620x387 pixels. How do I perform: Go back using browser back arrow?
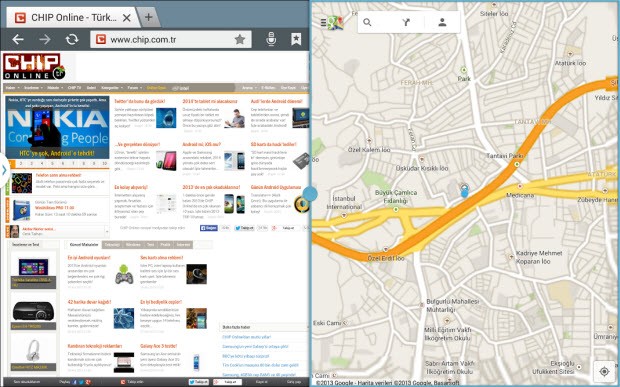click(18, 39)
